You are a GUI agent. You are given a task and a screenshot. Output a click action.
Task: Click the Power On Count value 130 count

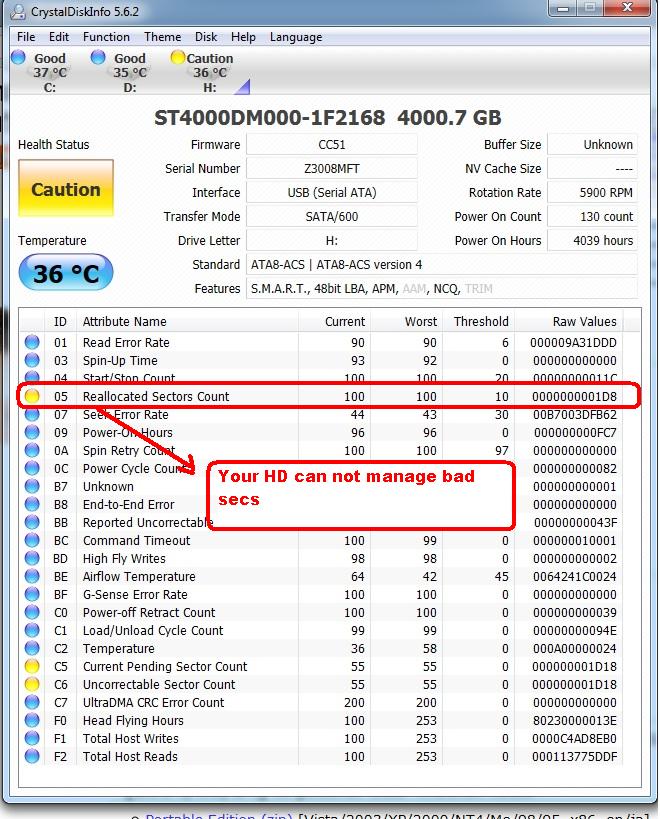(x=592, y=217)
